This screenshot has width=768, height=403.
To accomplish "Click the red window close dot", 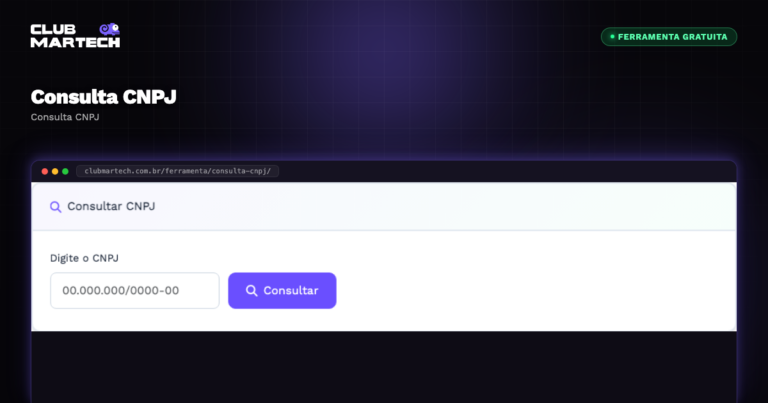I will pyautogui.click(x=45, y=171).
